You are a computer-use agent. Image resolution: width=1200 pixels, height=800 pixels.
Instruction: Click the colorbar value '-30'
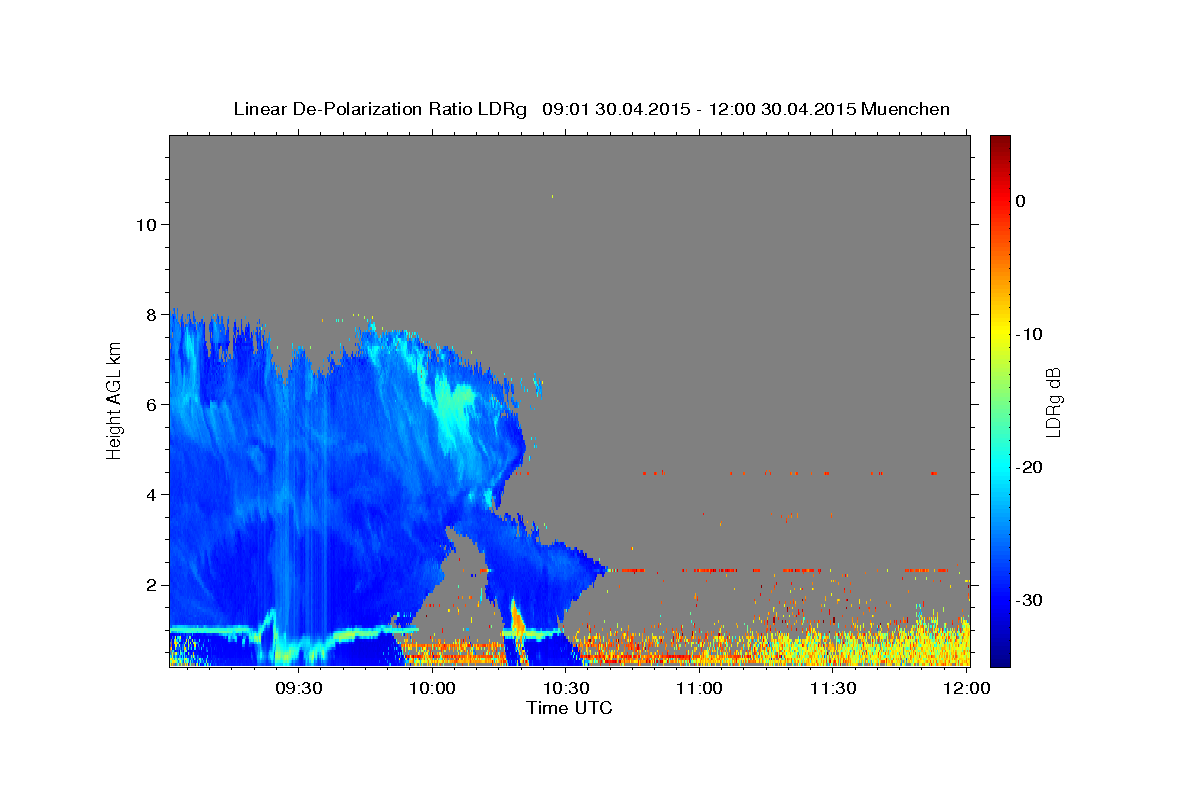tap(1029, 600)
